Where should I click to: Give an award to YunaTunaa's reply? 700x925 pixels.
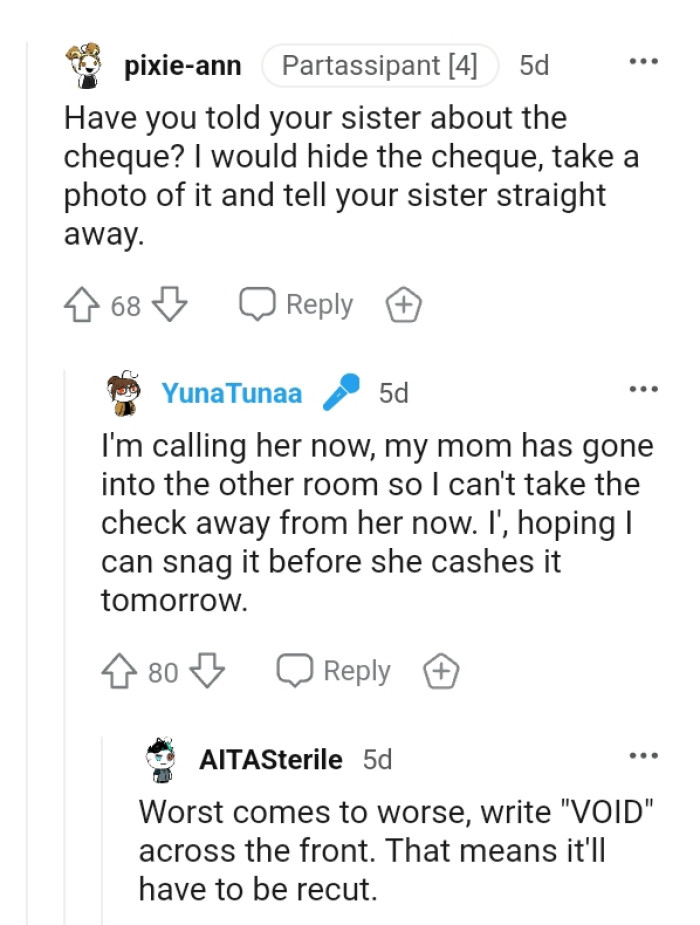tap(441, 671)
